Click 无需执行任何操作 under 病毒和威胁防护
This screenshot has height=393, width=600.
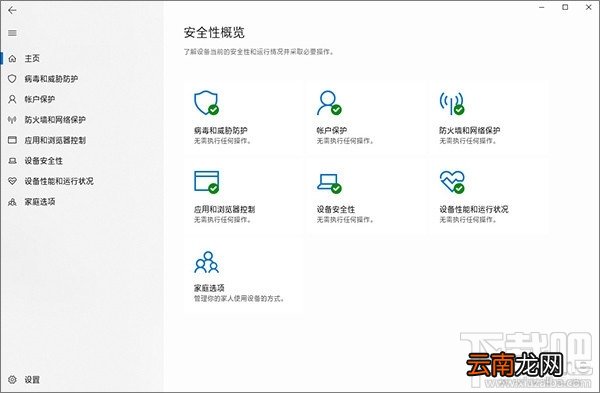click(223, 141)
